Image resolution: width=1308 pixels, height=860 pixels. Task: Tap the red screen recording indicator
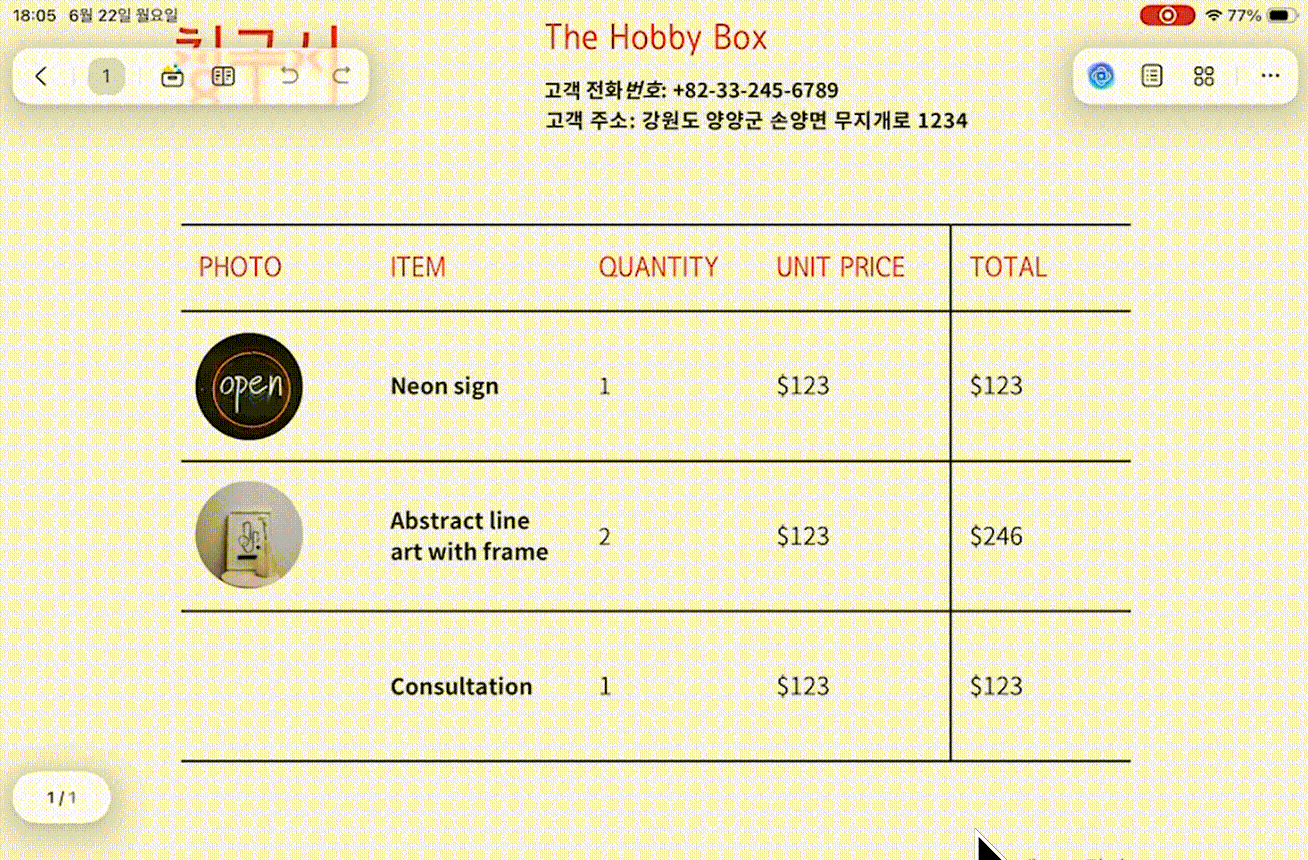[x=1167, y=15]
